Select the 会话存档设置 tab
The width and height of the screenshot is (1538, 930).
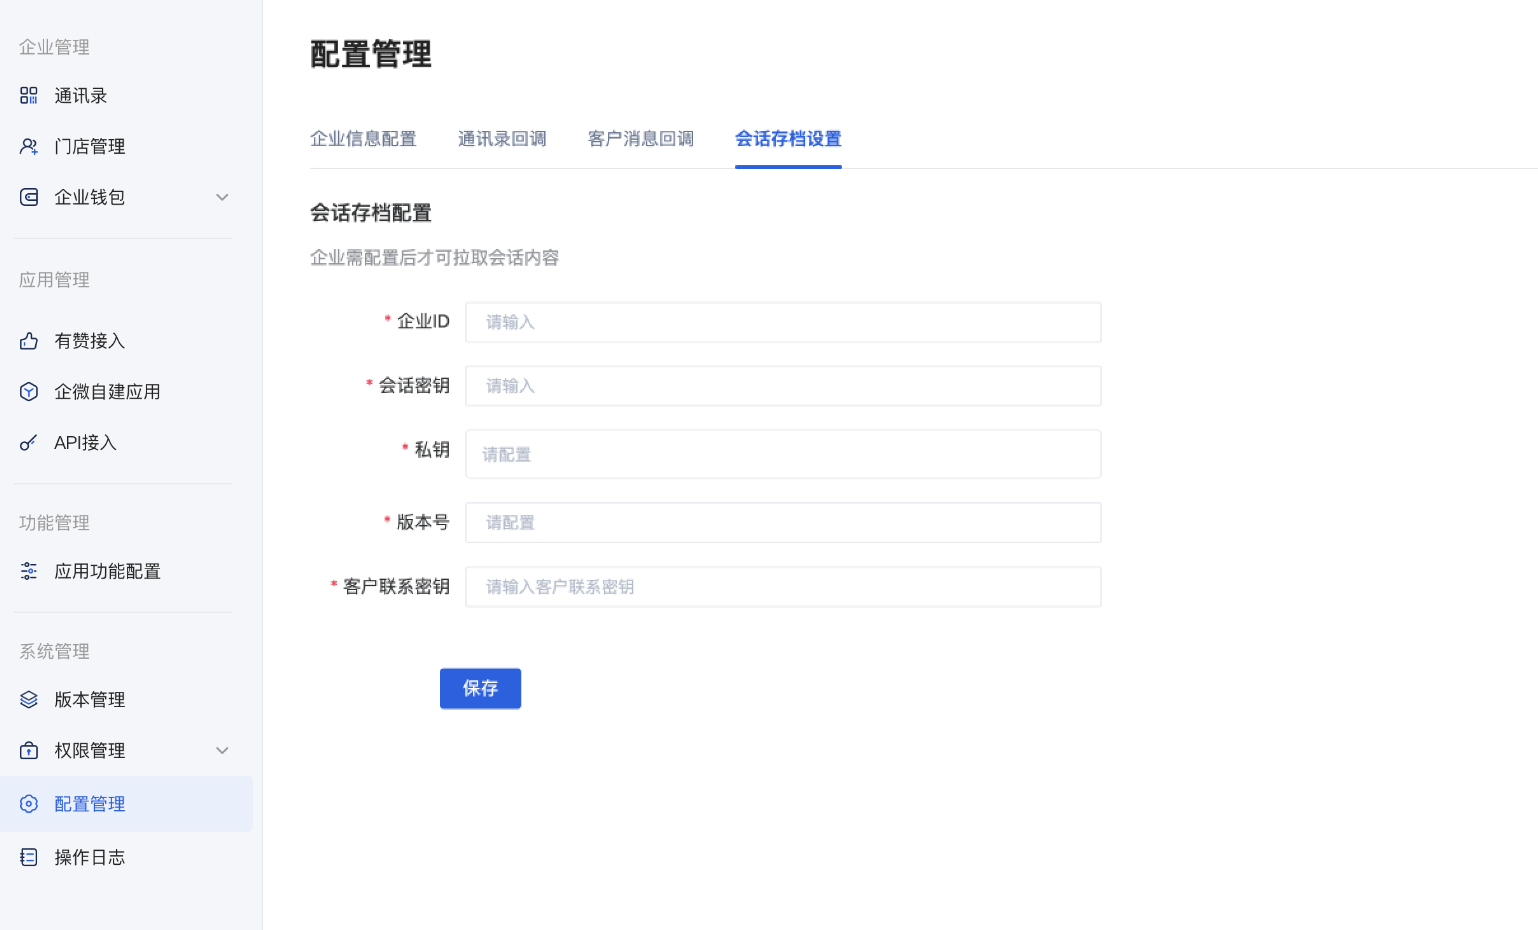(788, 139)
